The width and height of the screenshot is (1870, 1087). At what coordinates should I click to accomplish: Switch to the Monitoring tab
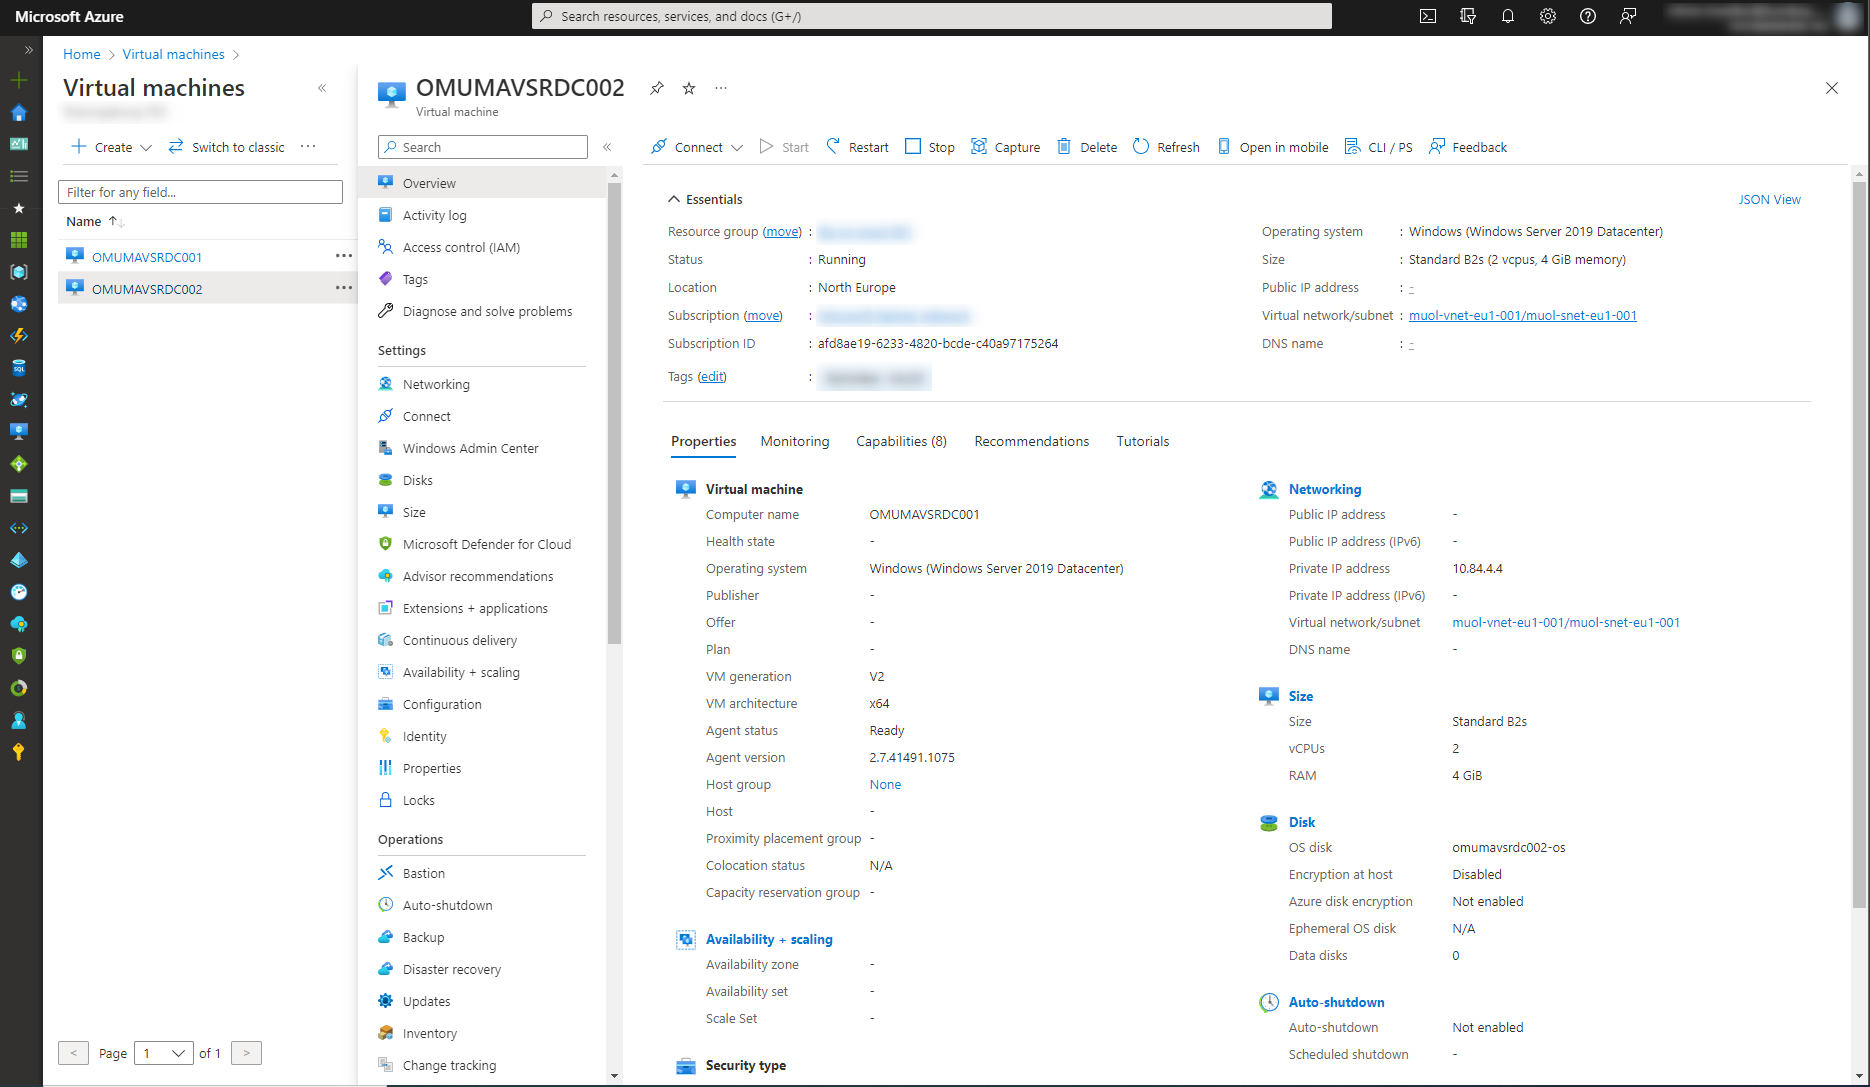(794, 441)
